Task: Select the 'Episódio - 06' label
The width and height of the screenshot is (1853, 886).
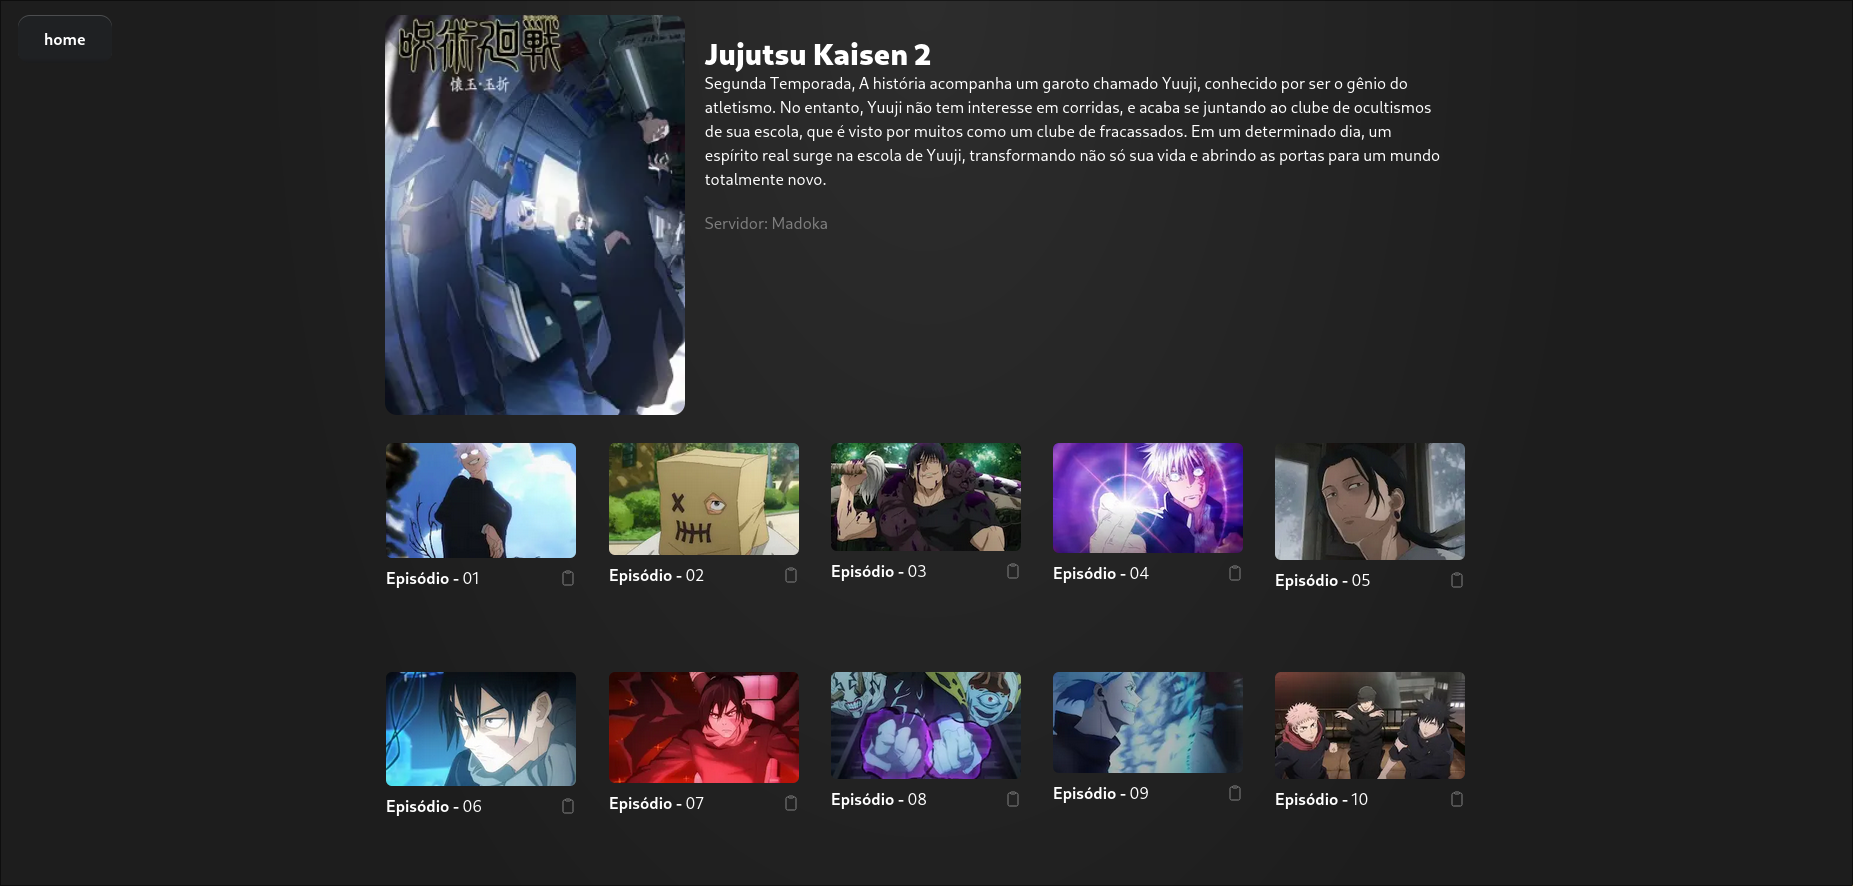Action: [433, 806]
